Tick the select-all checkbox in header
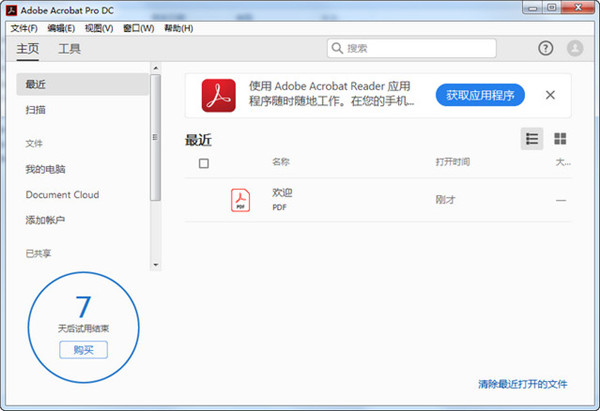Screen dimensions: 600x411 point(204,163)
